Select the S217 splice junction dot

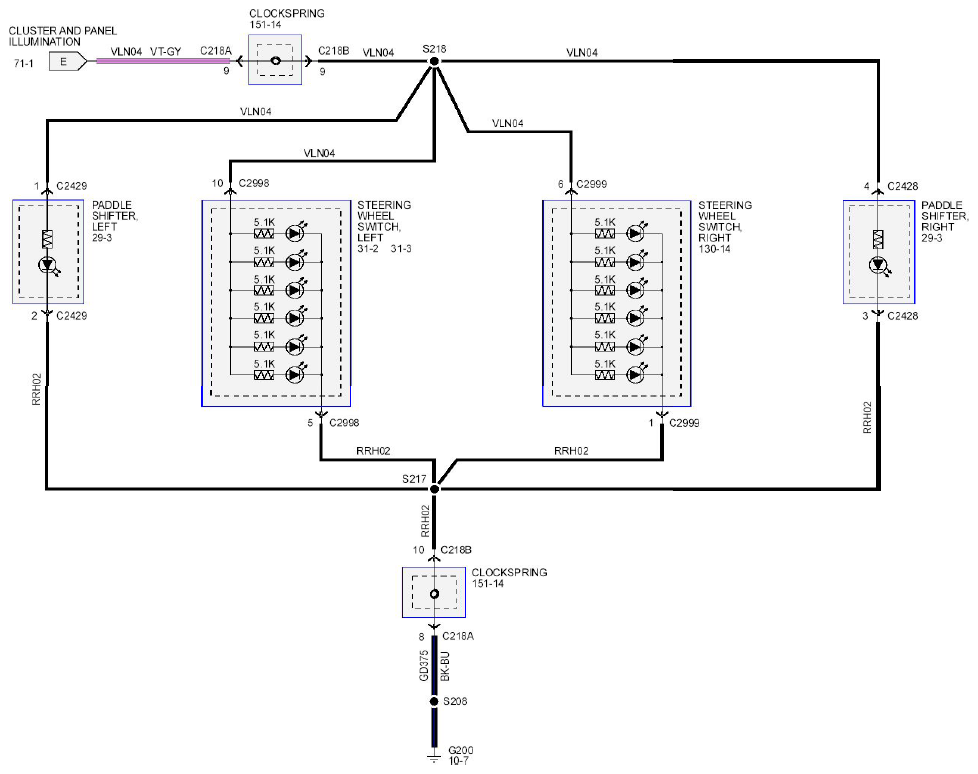point(435,489)
